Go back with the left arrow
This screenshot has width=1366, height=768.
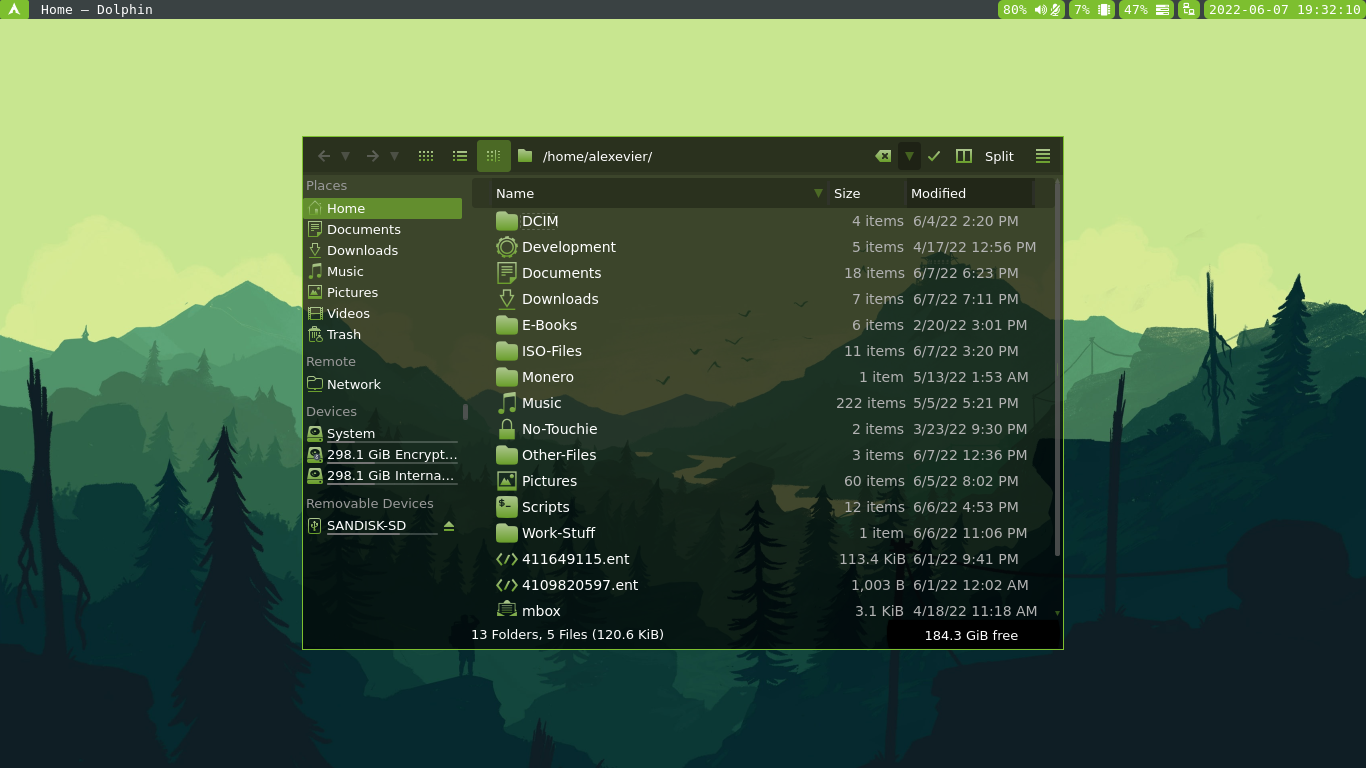click(323, 156)
